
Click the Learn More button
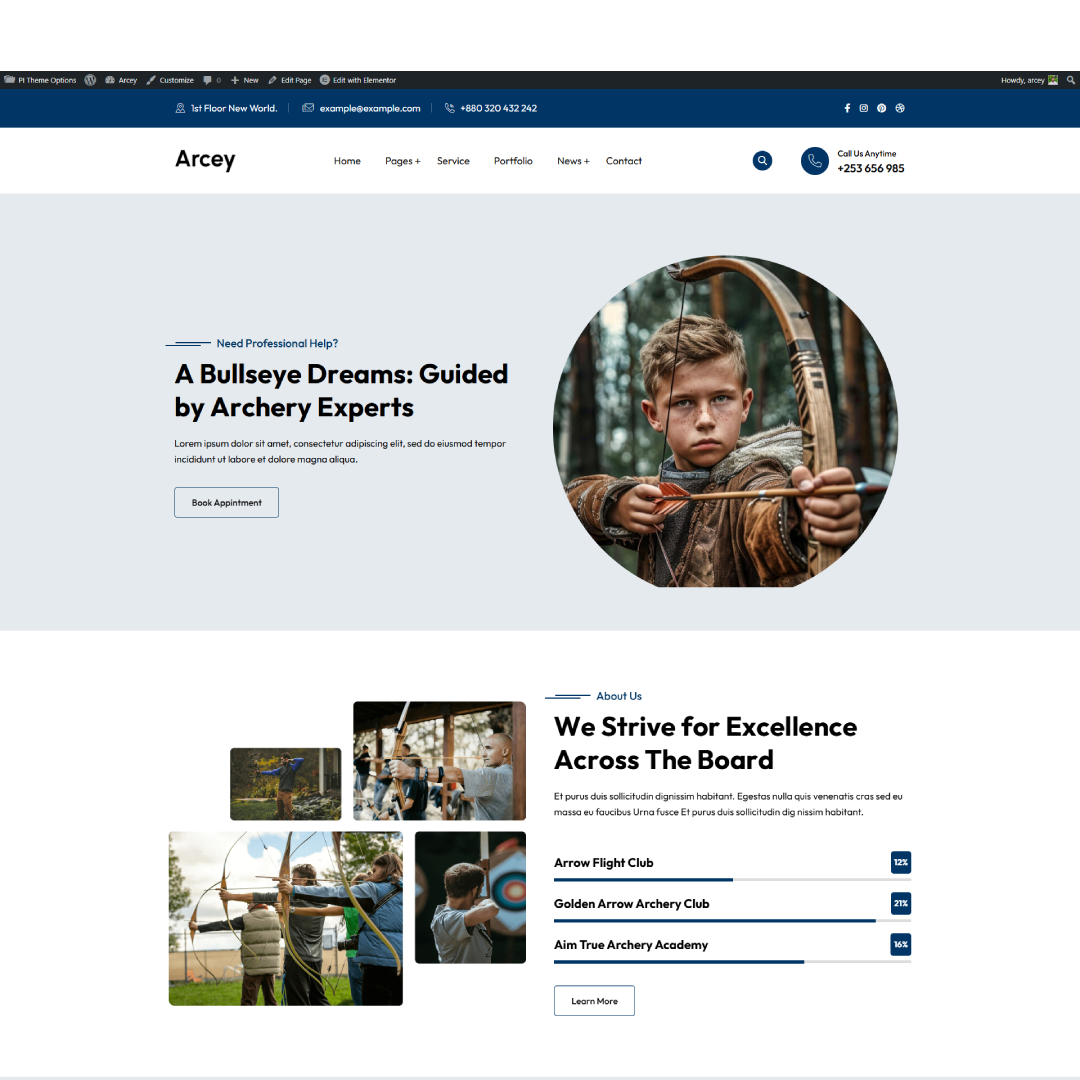594,1001
